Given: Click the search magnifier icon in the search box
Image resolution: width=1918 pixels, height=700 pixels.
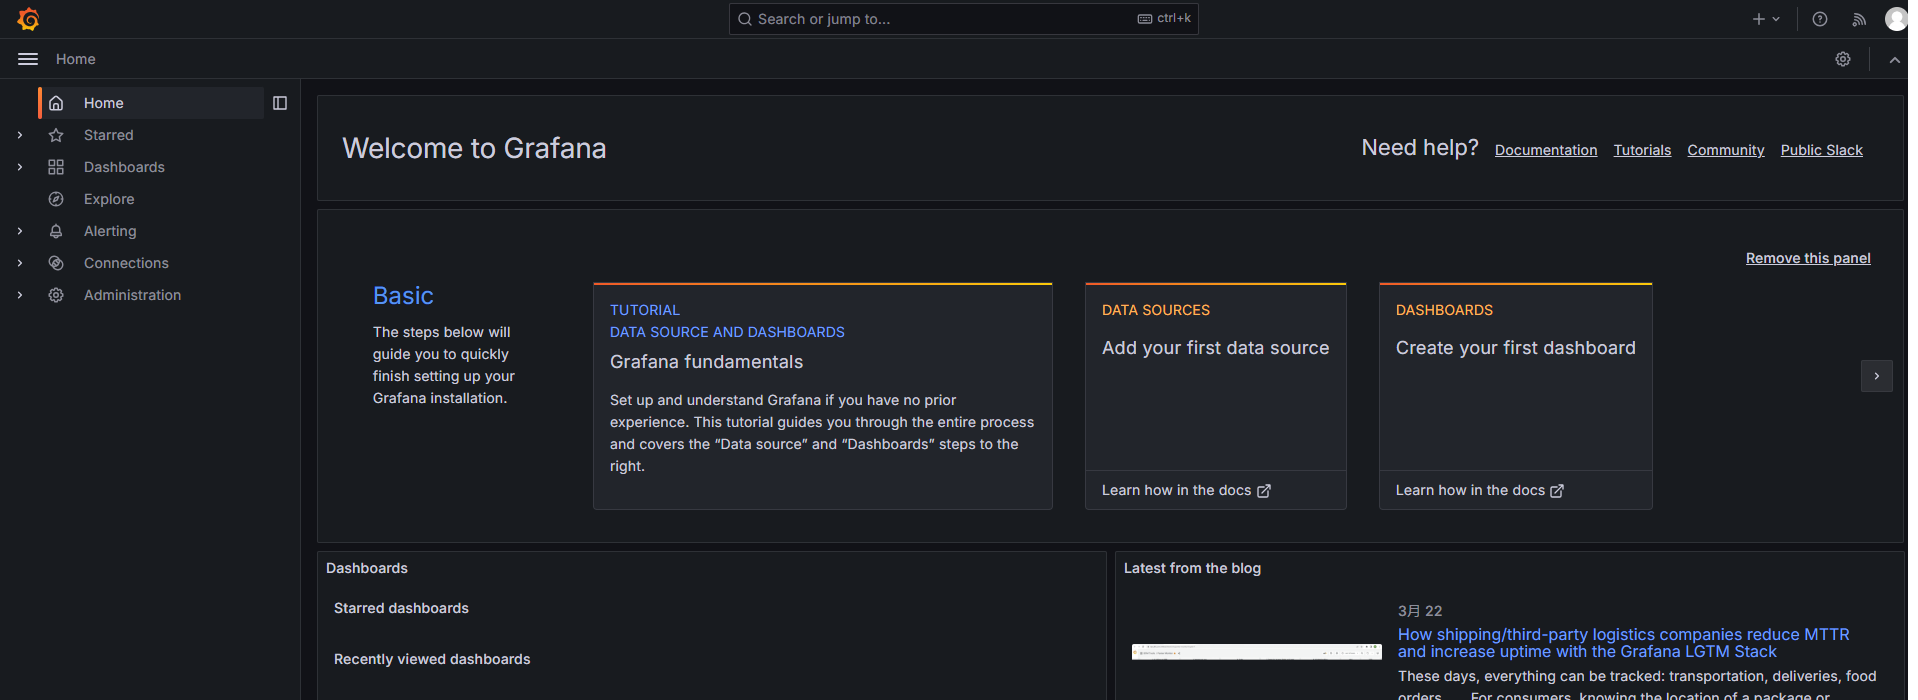Looking at the screenshot, I should (744, 19).
